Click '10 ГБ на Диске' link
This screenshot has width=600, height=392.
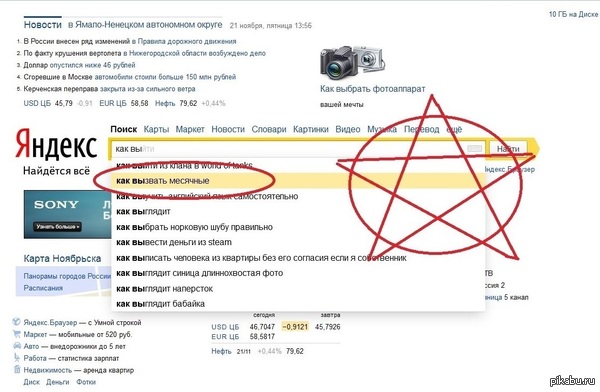tap(573, 14)
